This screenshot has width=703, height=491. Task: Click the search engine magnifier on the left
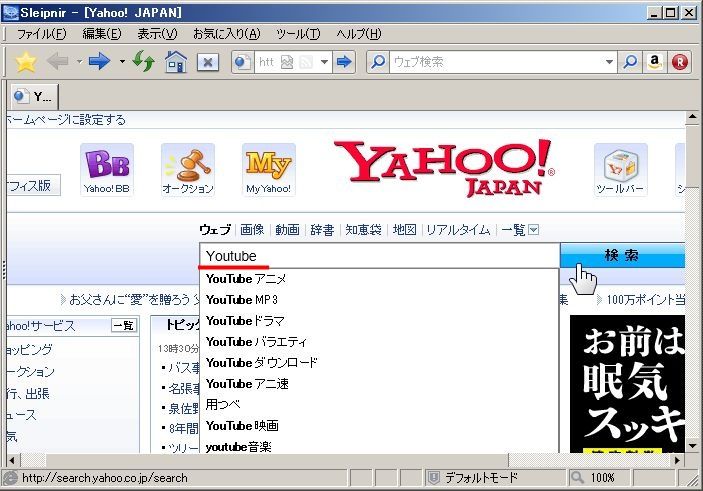pyautogui.click(x=378, y=62)
